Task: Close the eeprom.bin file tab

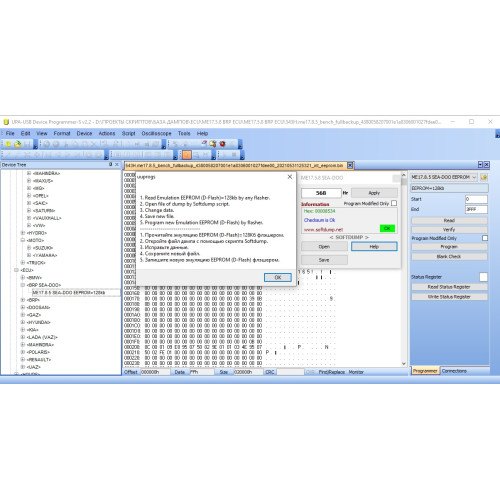Action: tap(350, 165)
